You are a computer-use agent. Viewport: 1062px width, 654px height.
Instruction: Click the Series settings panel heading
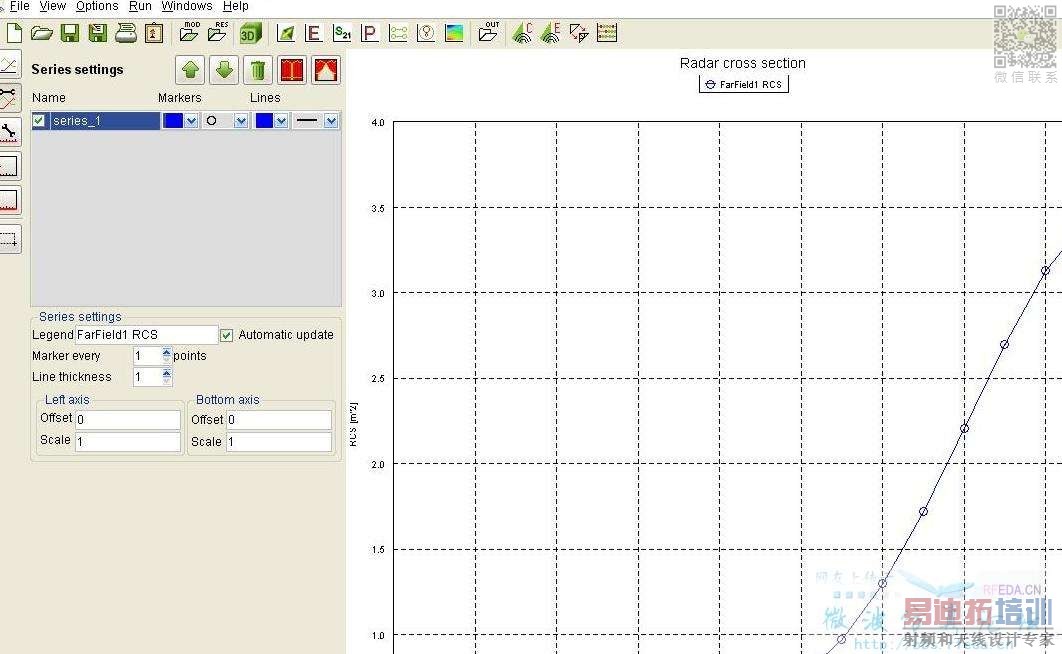pos(77,69)
